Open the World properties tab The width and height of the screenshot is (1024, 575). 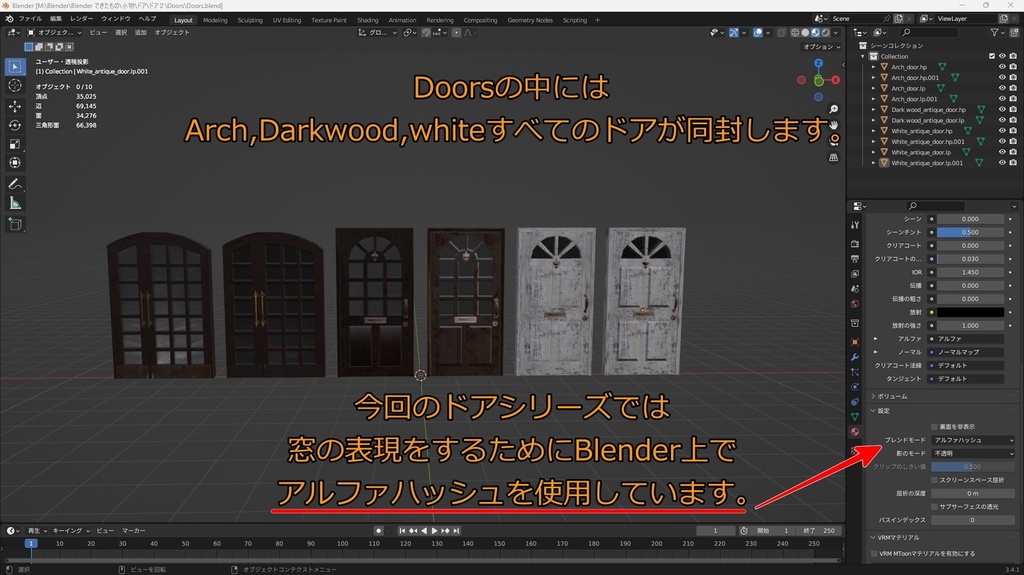[855, 304]
